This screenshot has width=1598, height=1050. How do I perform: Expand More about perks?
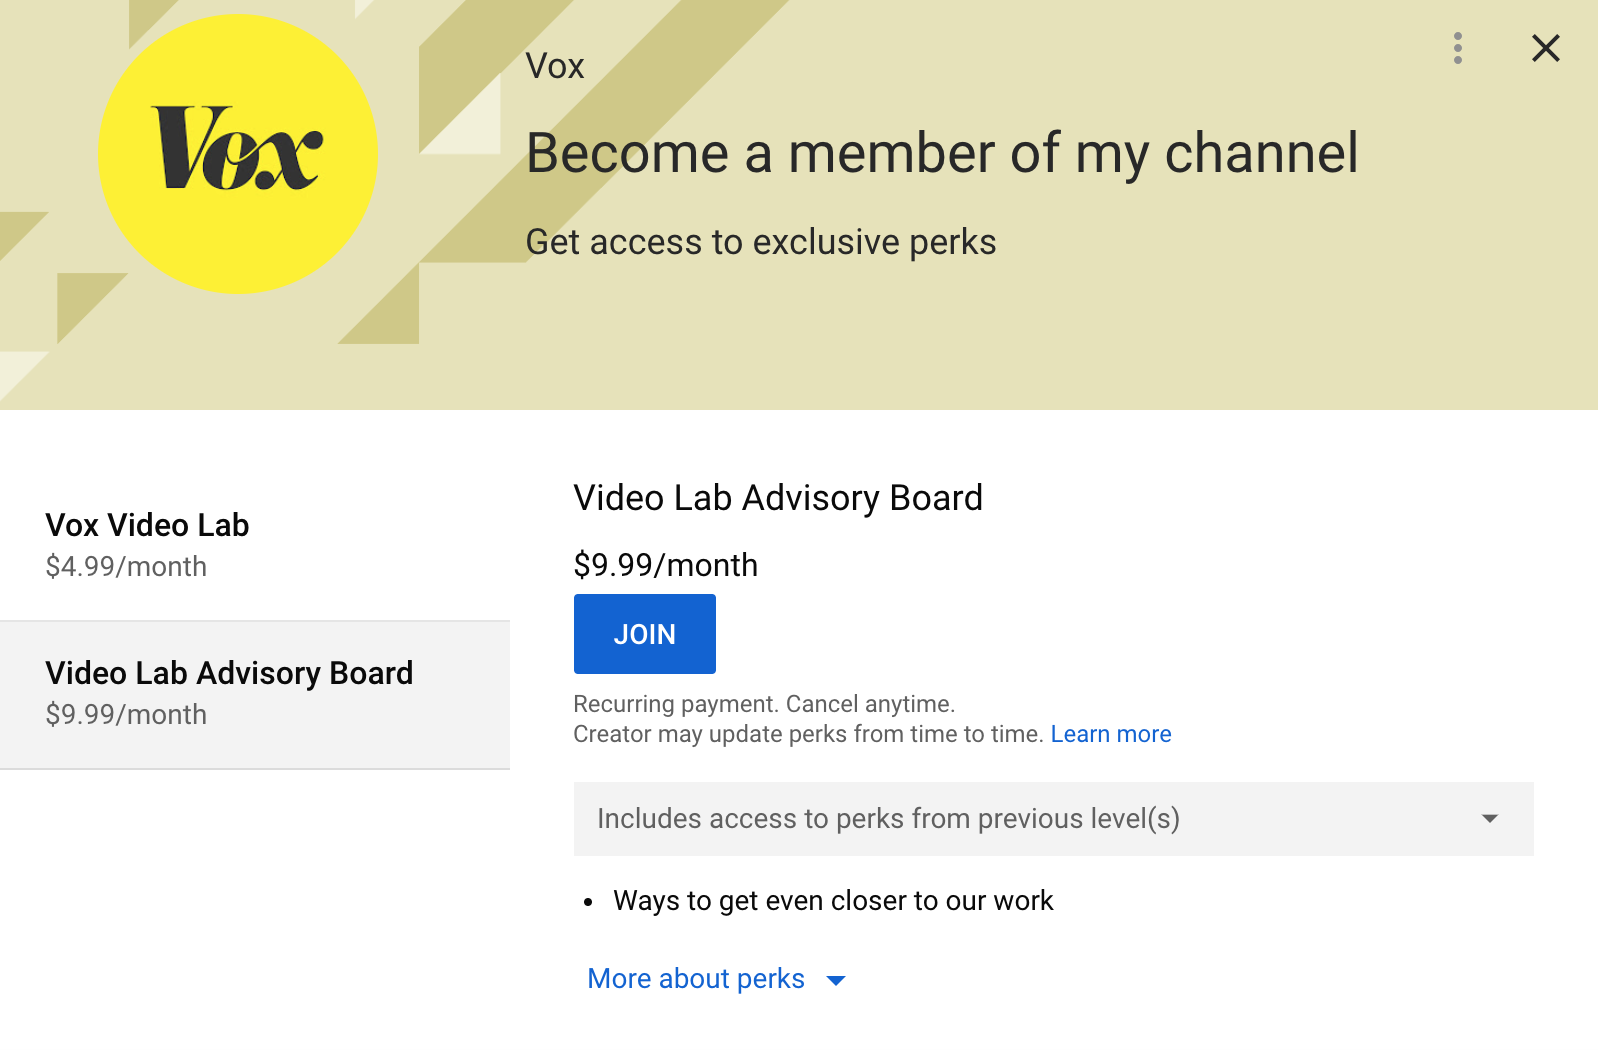tap(696, 979)
